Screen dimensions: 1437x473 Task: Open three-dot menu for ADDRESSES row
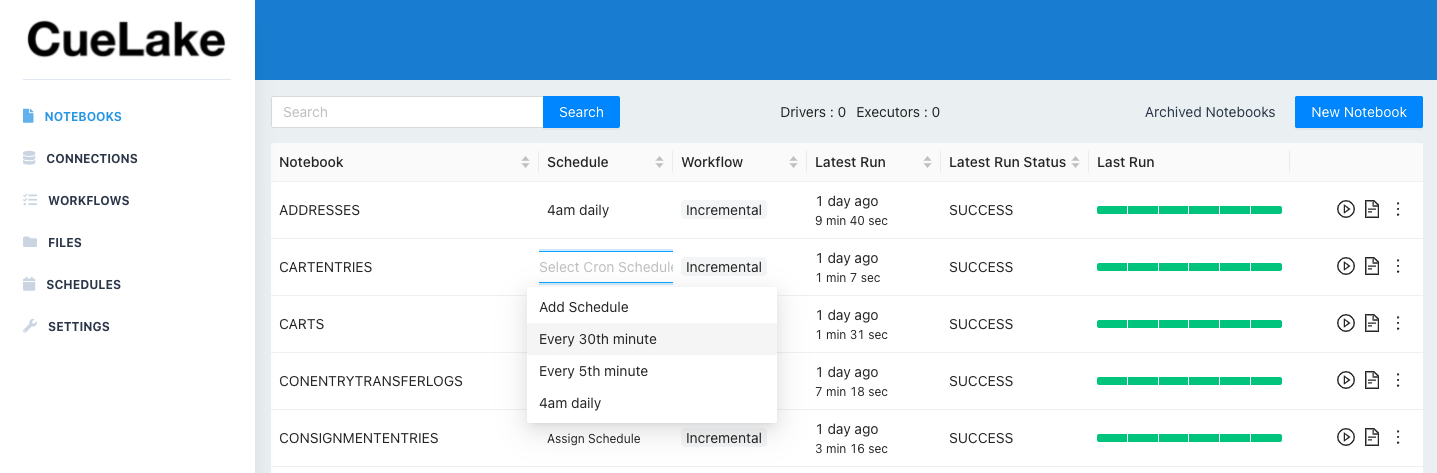pyautogui.click(x=1398, y=209)
